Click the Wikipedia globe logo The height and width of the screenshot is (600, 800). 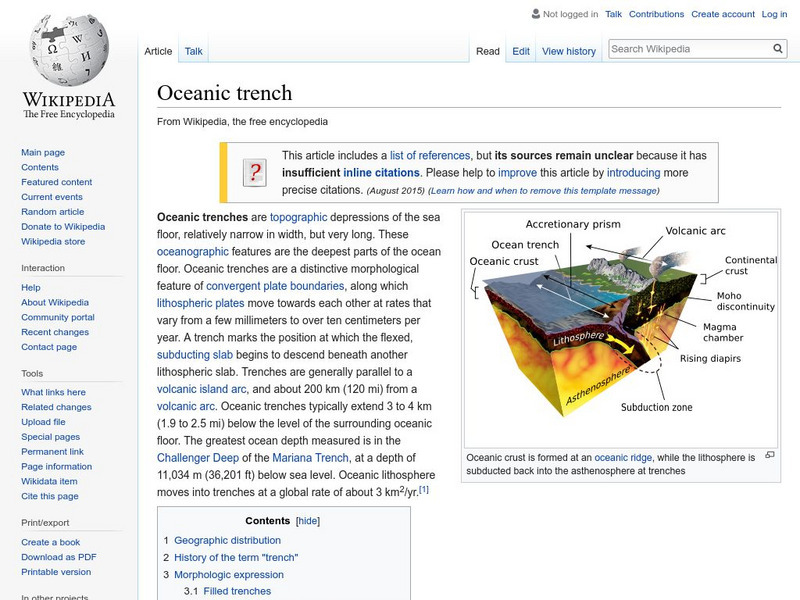pyautogui.click(x=69, y=49)
